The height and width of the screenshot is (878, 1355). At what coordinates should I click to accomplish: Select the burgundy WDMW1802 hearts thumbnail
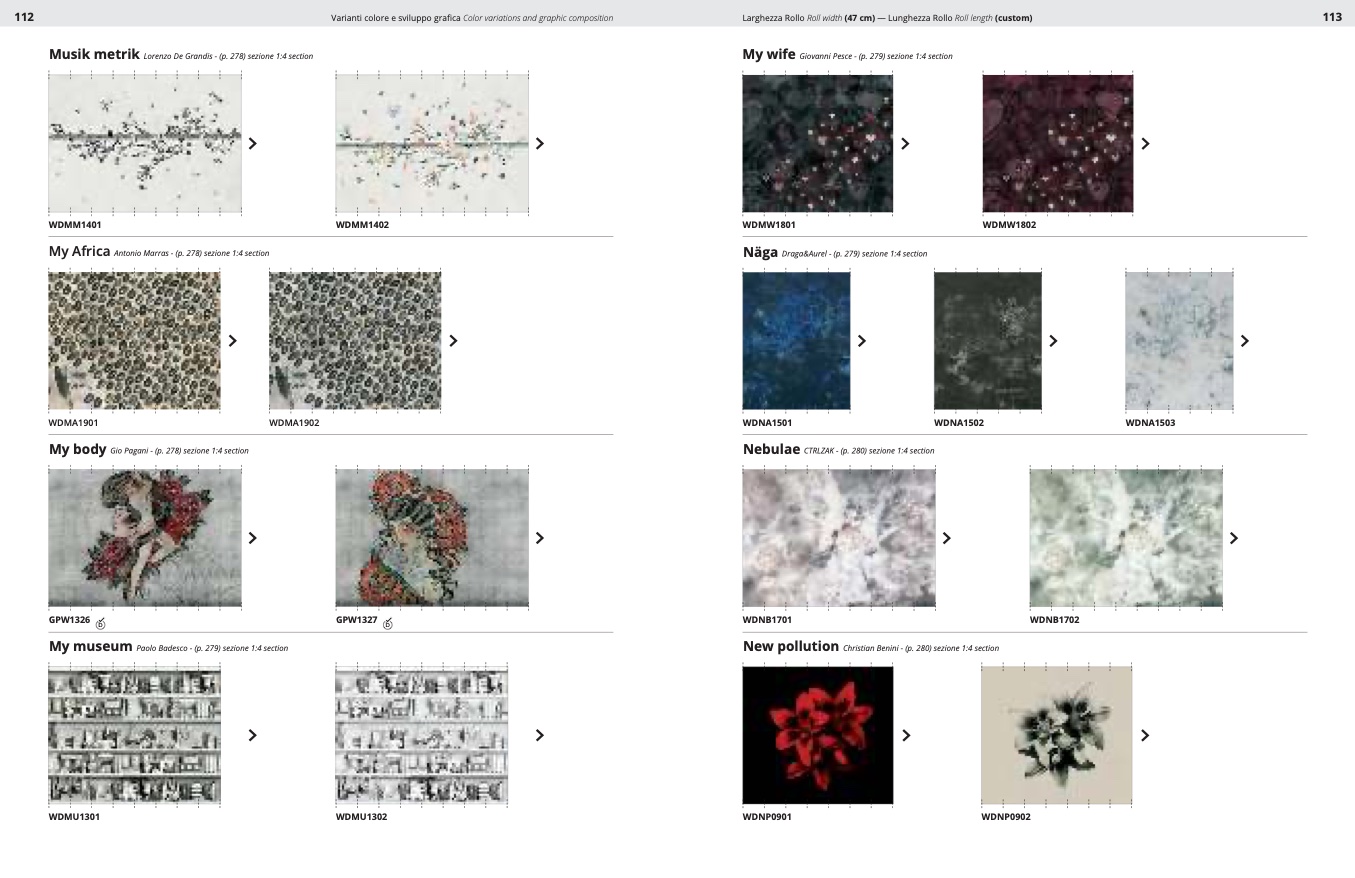1057,143
